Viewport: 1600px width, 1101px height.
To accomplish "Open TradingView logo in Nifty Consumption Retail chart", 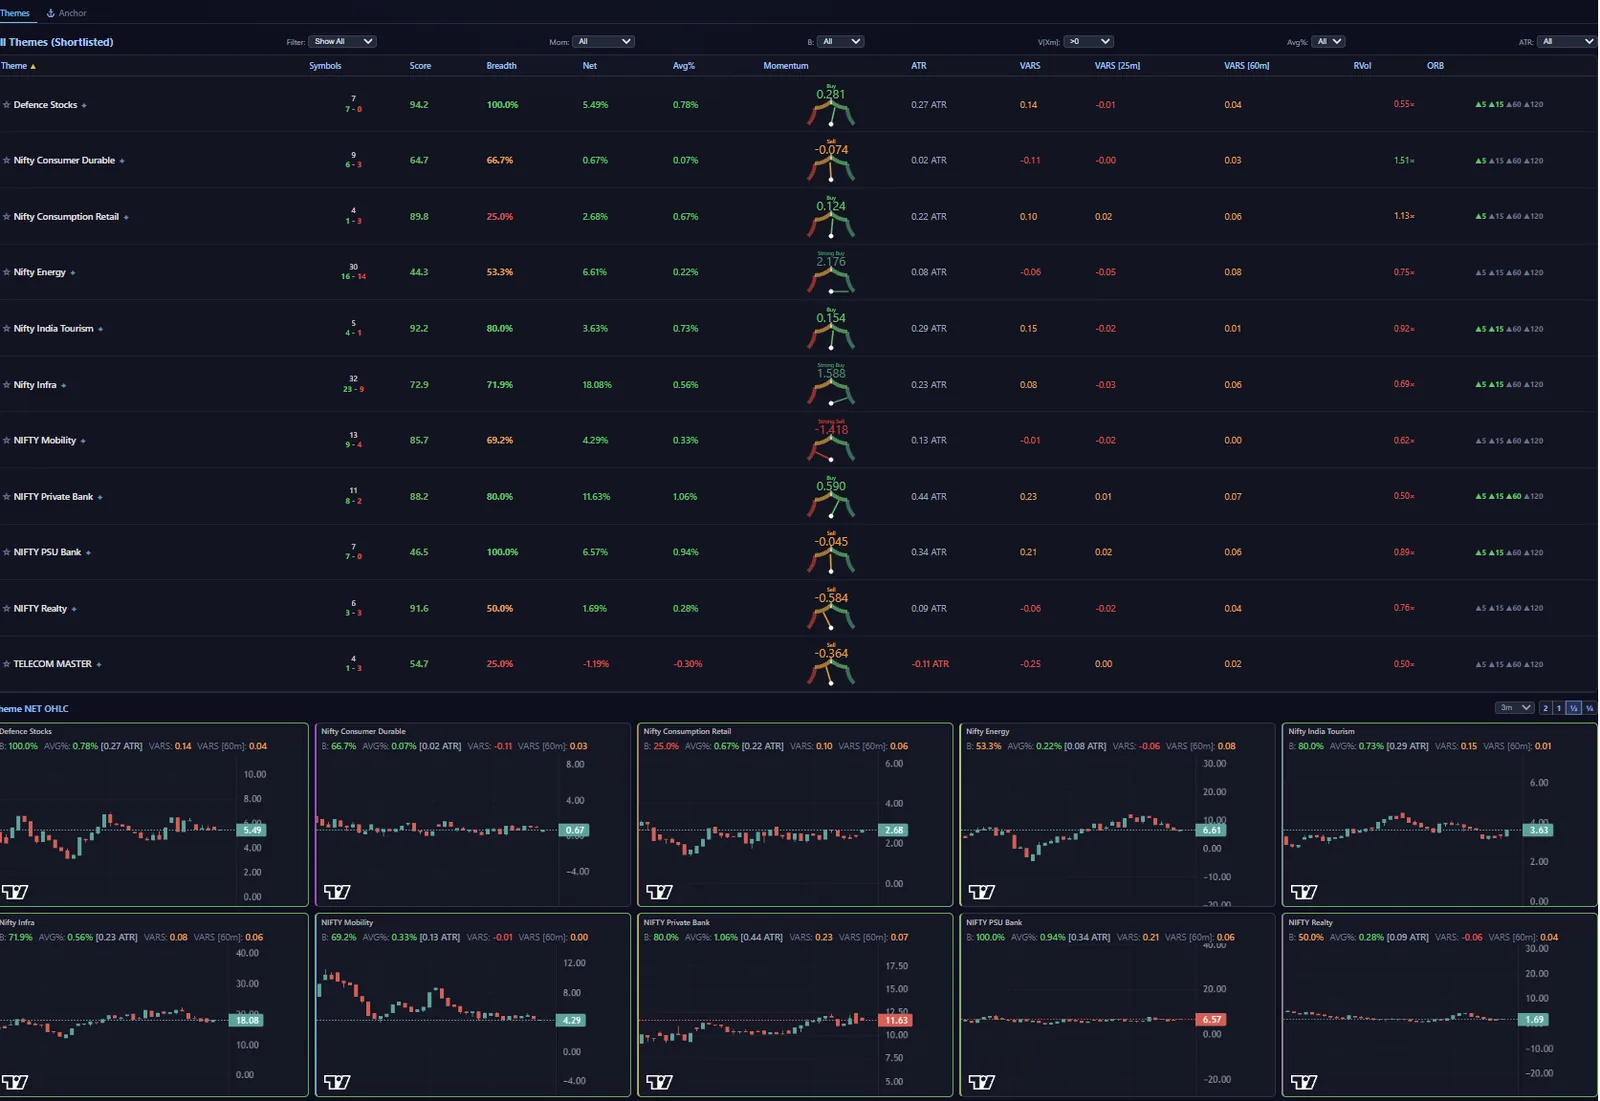I will click(660, 892).
